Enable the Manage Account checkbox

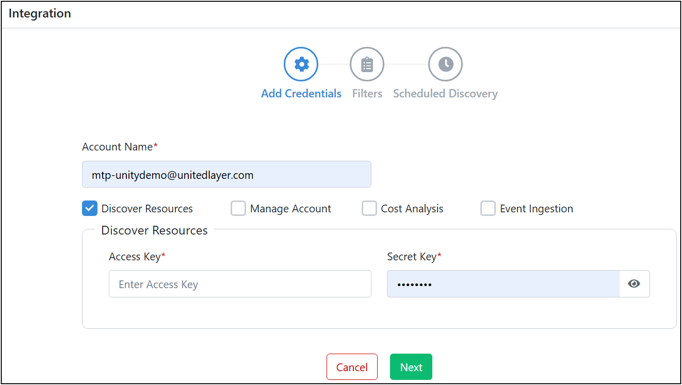238,208
